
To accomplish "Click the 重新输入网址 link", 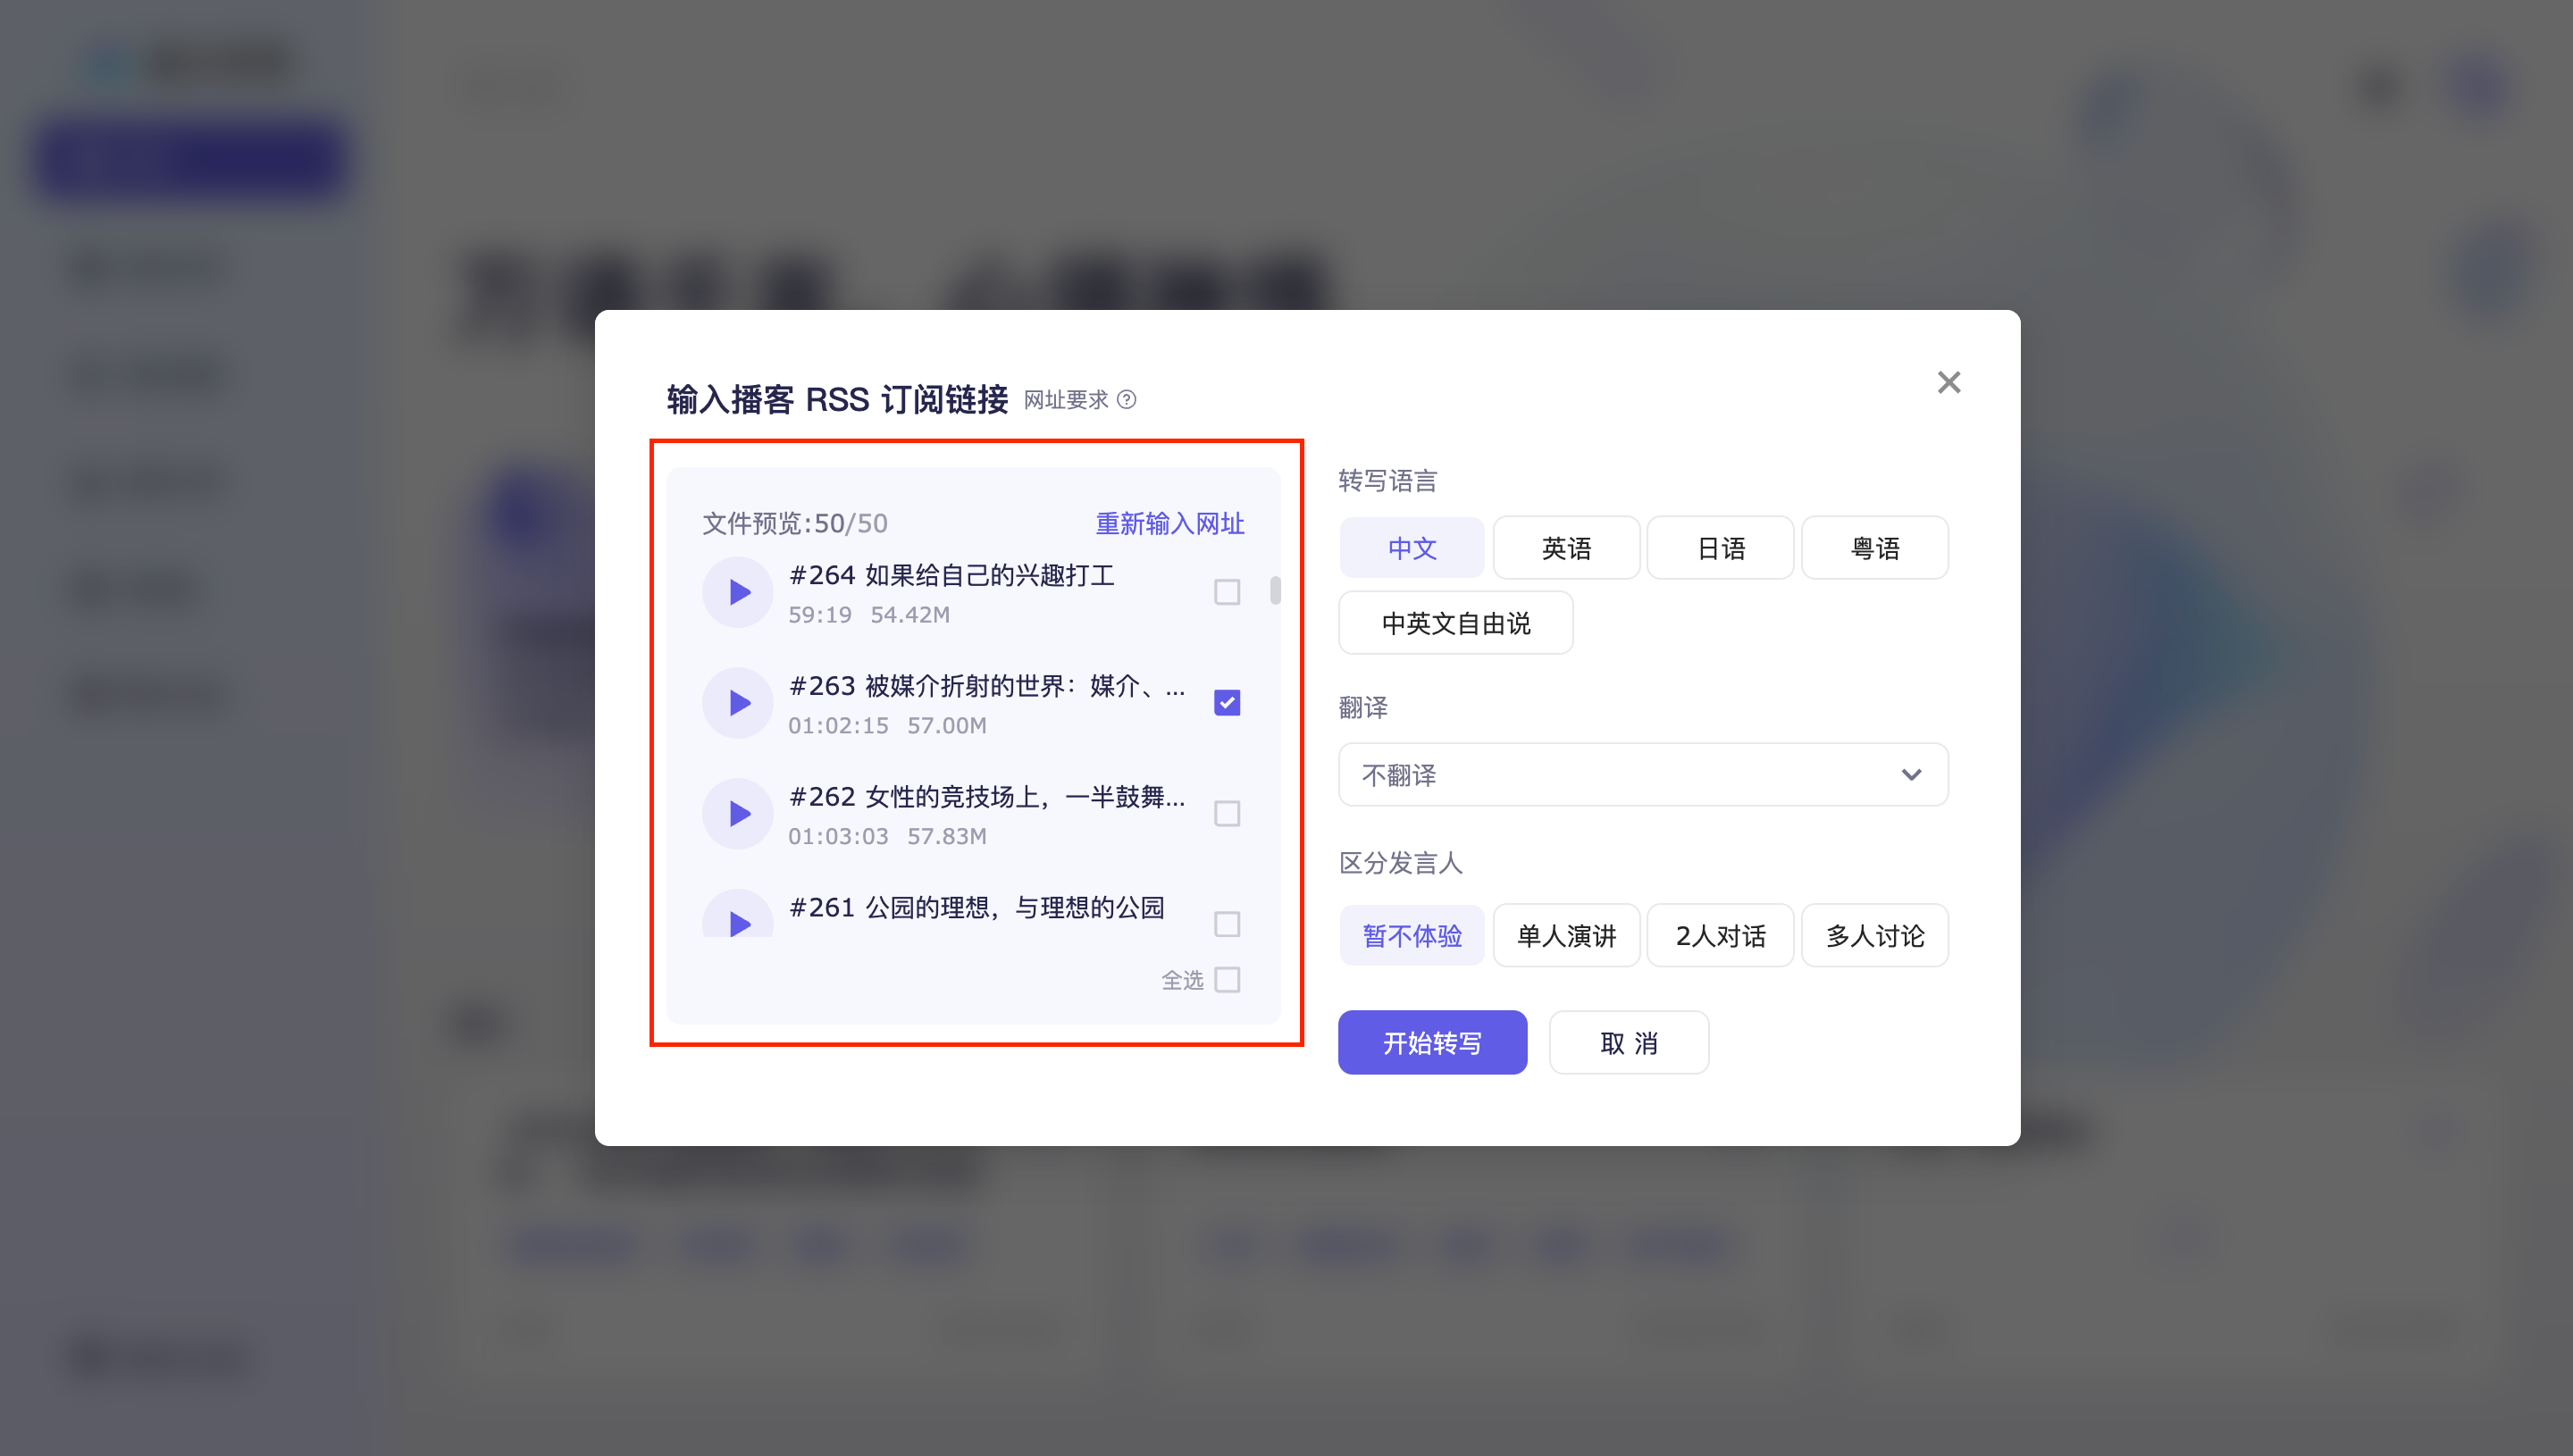I will point(1168,523).
